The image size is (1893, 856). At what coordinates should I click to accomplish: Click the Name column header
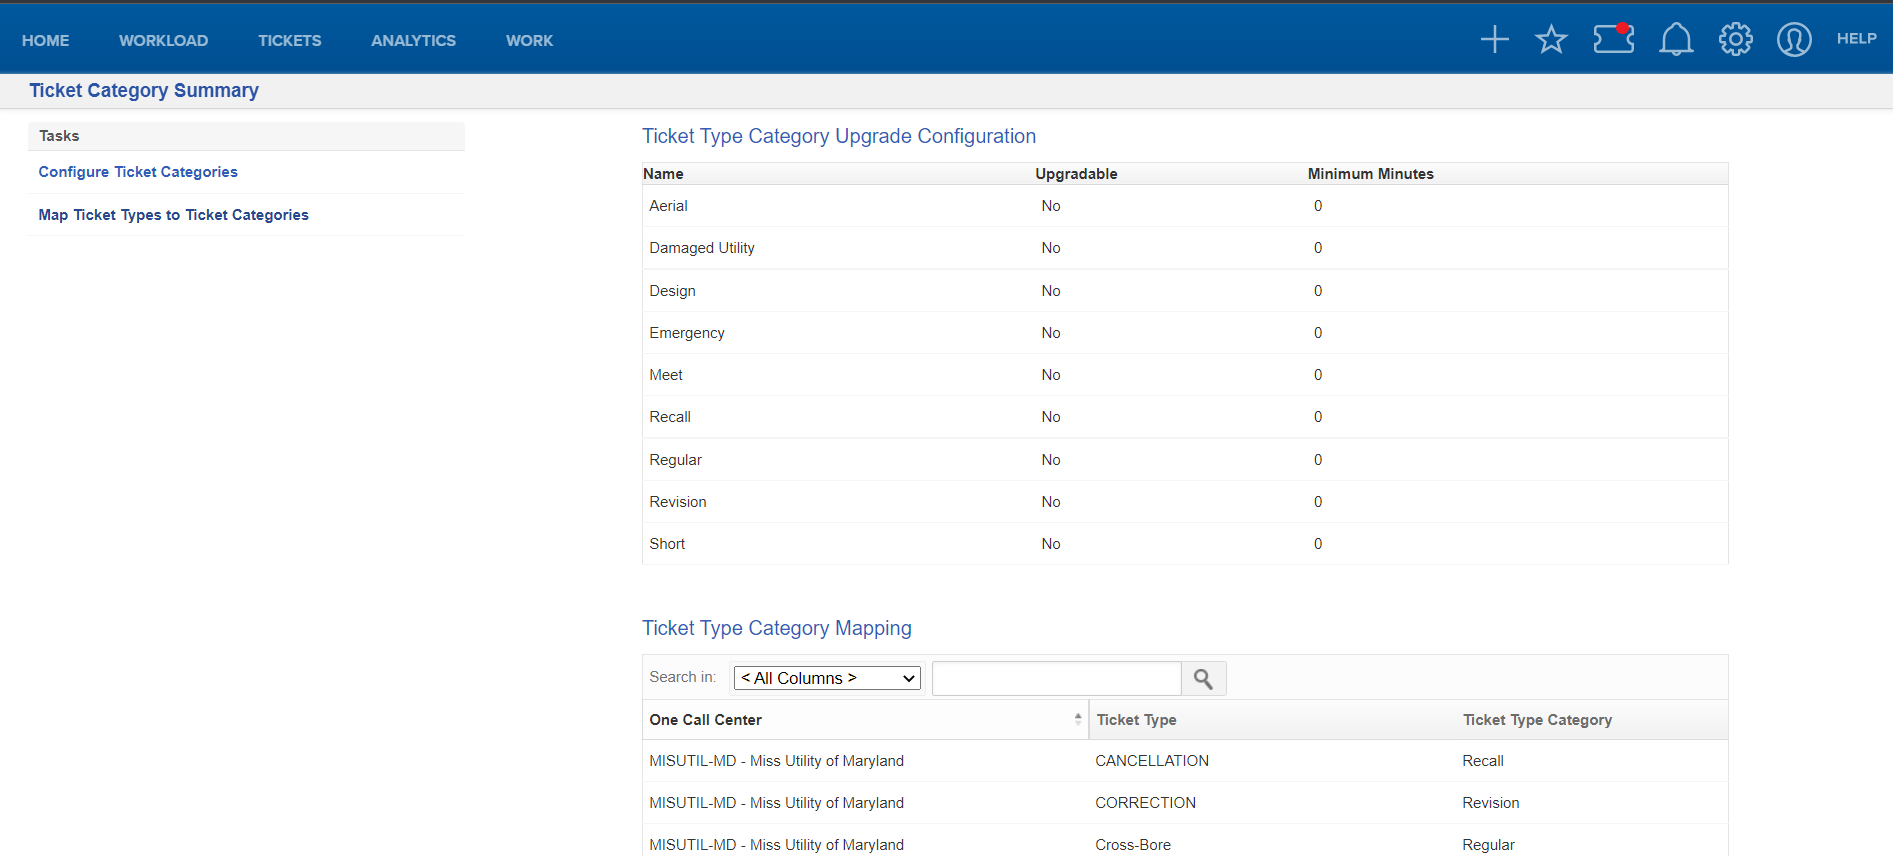click(x=663, y=174)
